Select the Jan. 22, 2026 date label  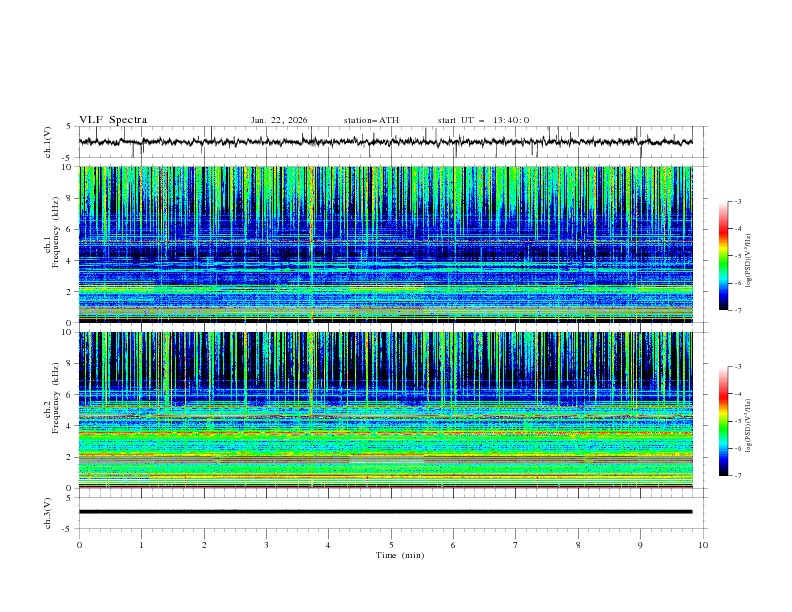click(279, 120)
